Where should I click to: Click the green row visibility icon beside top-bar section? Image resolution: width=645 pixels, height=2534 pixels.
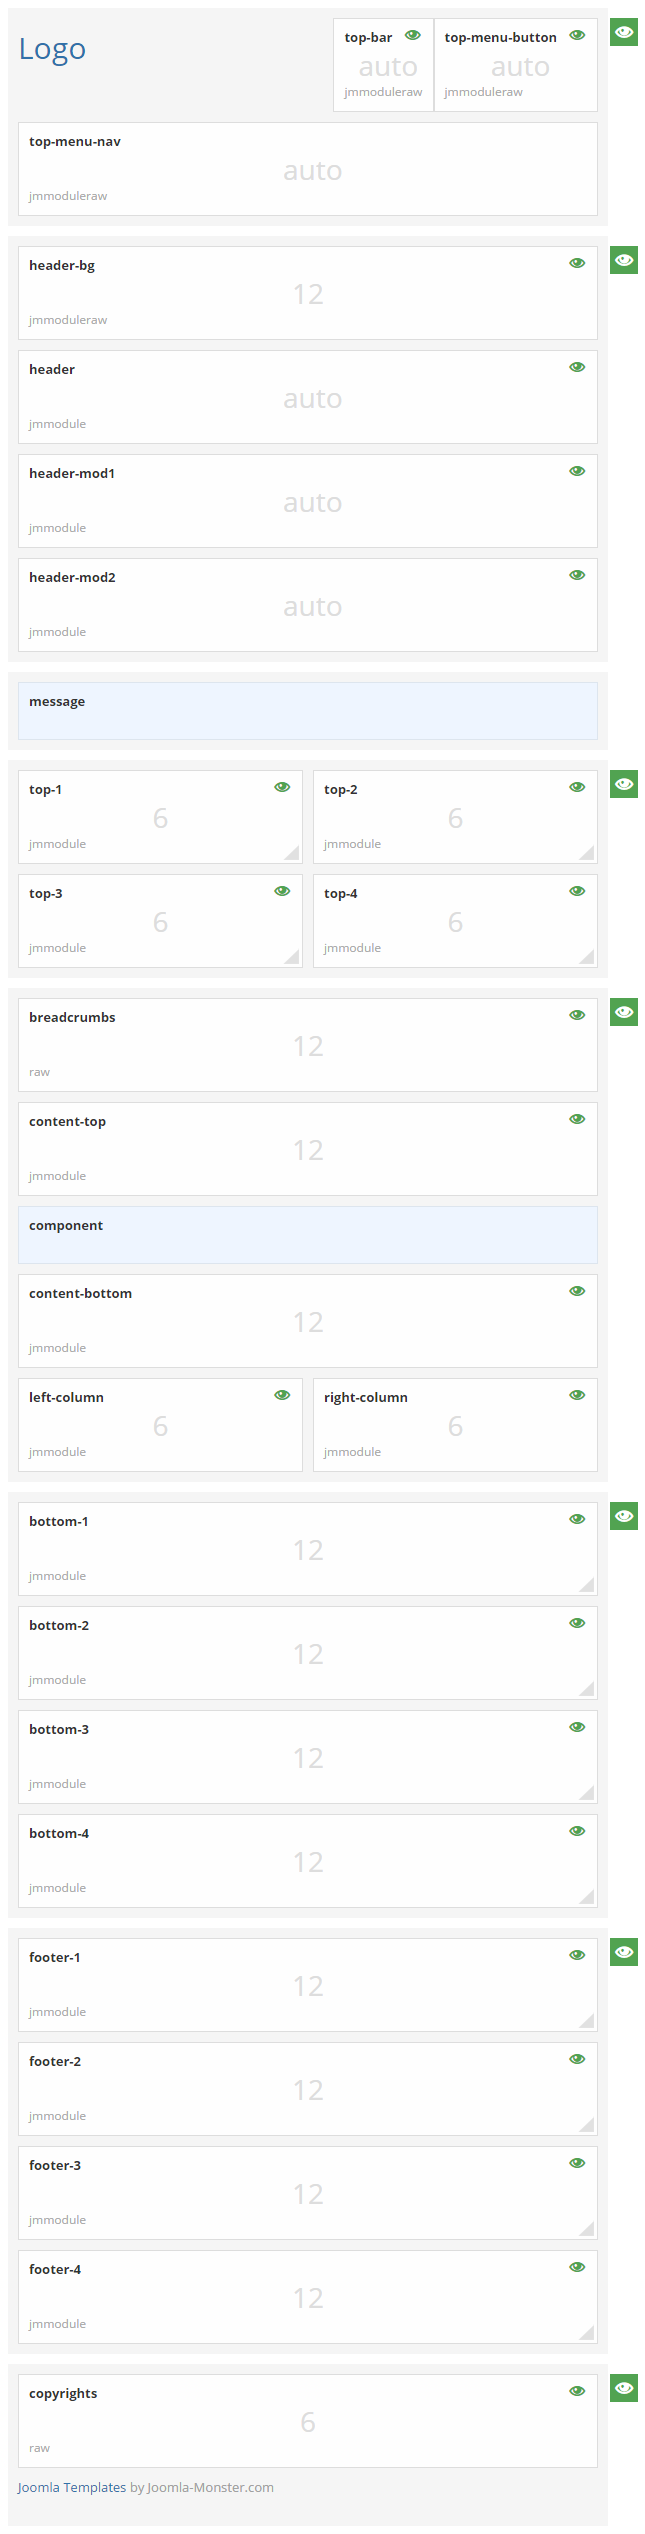(x=623, y=32)
